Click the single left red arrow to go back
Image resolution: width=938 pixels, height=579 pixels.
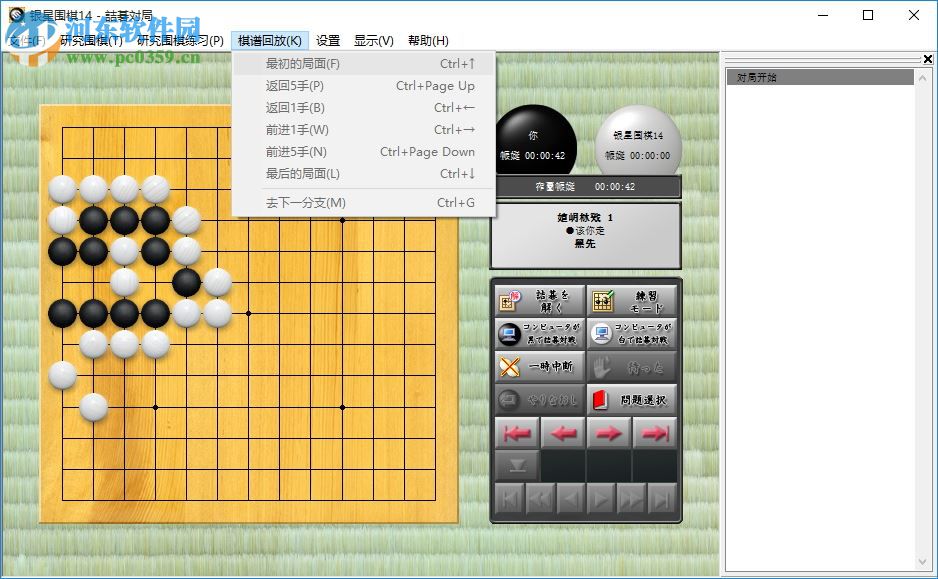pyautogui.click(x=562, y=432)
